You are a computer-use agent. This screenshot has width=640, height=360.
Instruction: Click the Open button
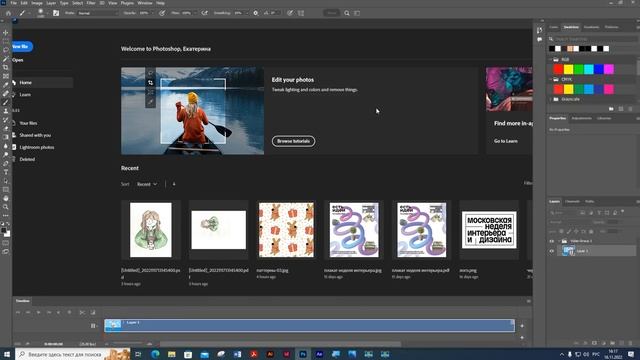click(18, 60)
